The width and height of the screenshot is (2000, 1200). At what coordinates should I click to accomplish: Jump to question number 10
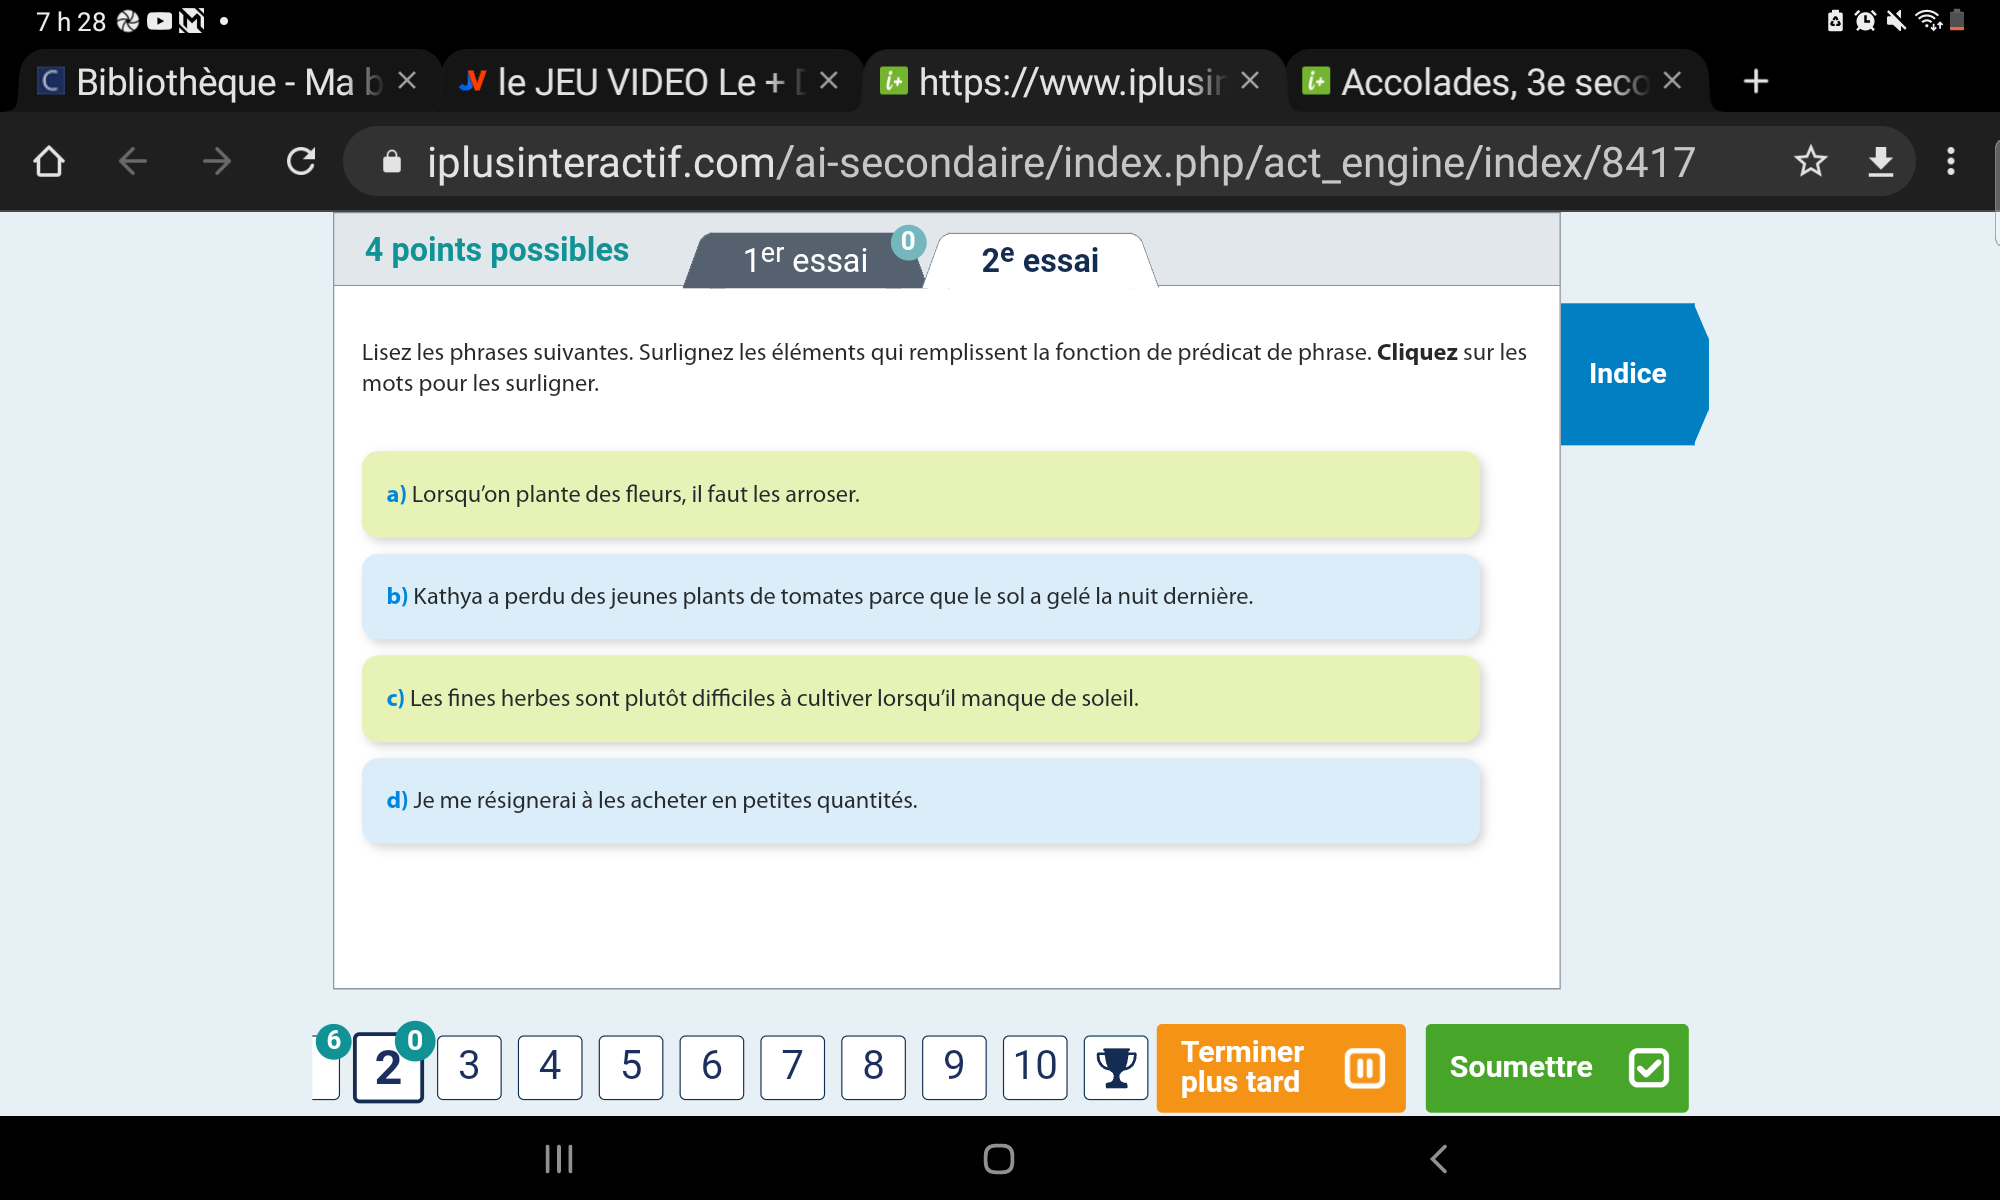[x=1035, y=1067]
